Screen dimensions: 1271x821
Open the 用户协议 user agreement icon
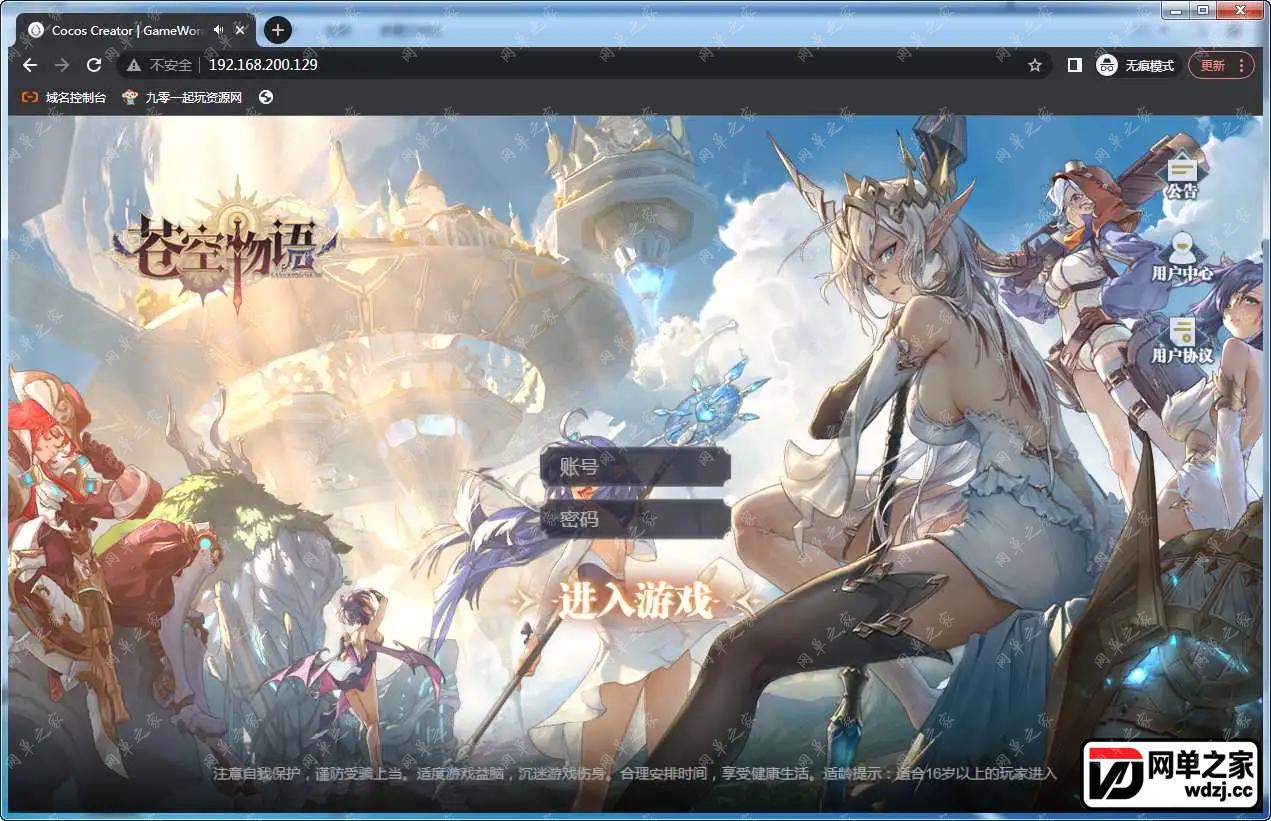1182,340
